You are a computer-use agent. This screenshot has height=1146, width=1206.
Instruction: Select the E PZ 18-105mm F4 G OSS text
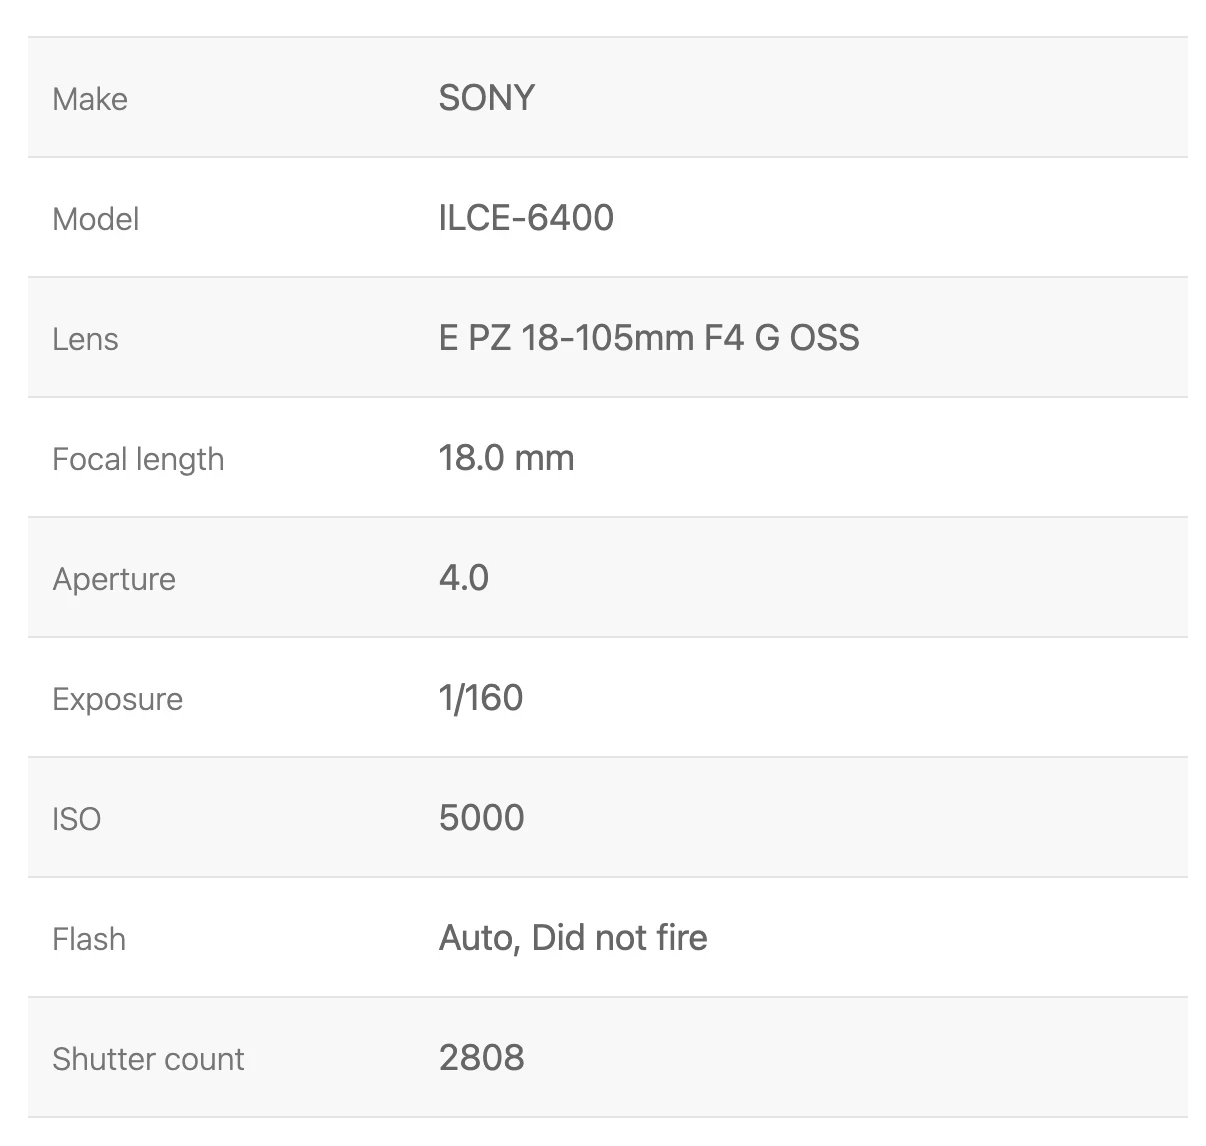coord(649,338)
